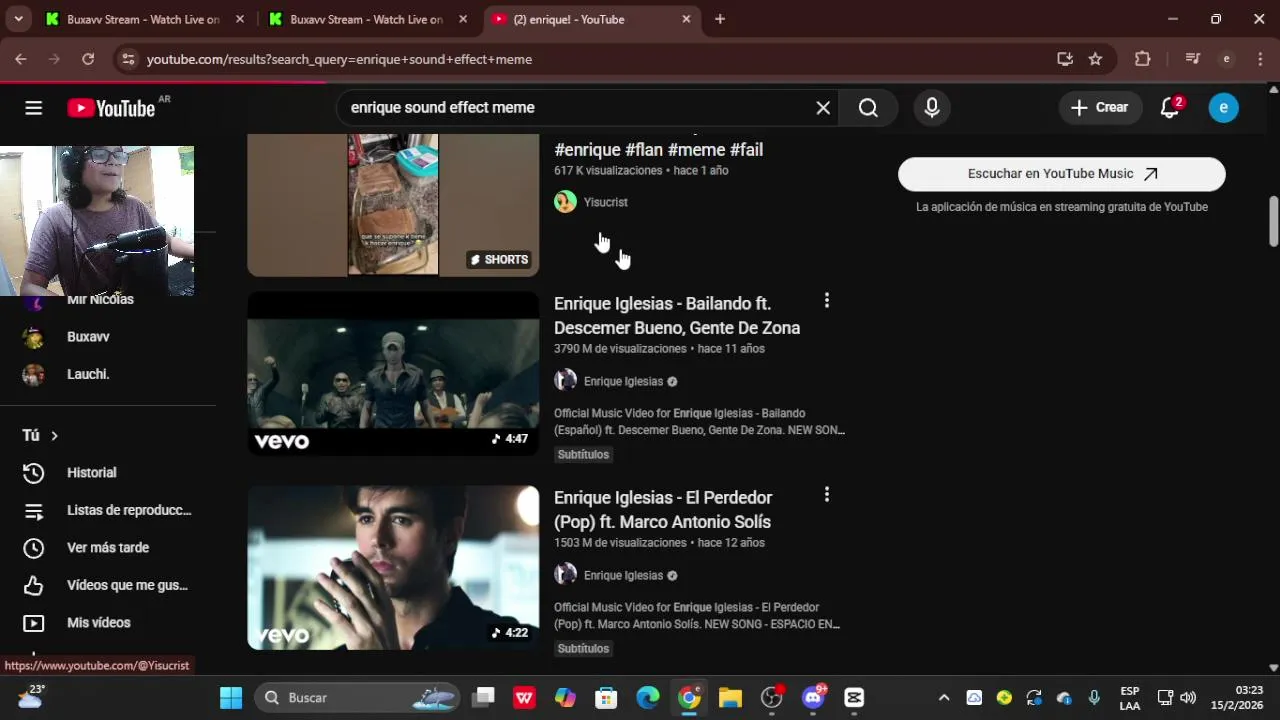Open File Explorer from taskbar
Screen dimensions: 1280x720
click(x=730, y=698)
